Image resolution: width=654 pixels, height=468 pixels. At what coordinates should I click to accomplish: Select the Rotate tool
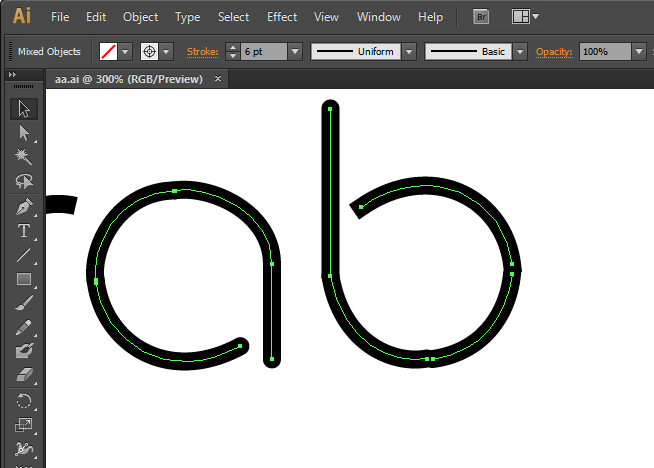(24, 401)
